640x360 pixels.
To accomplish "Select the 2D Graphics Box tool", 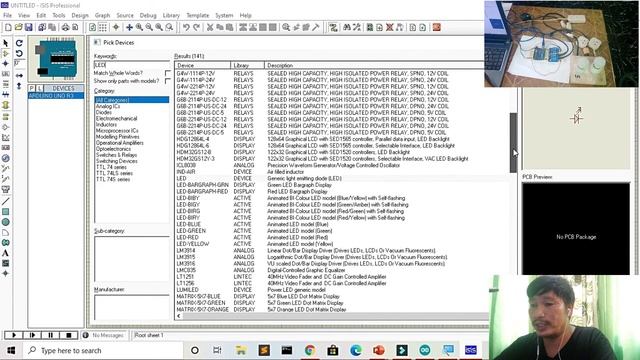I will tap(6, 211).
